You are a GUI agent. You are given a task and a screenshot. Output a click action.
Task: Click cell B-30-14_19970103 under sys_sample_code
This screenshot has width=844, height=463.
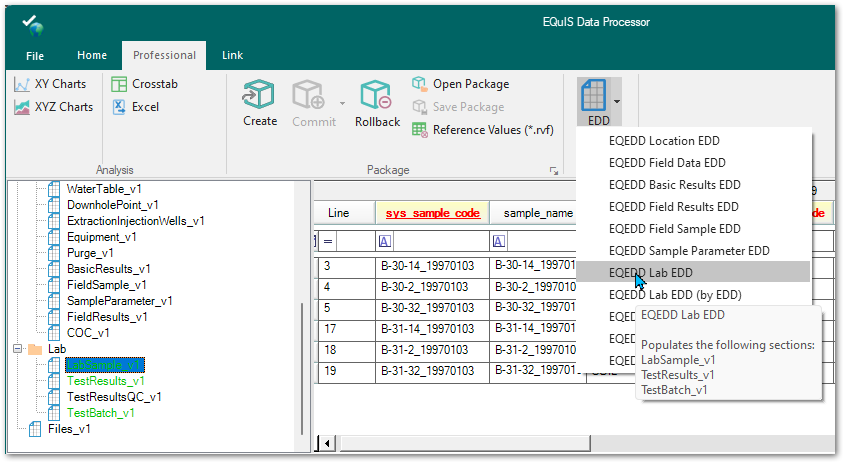432,266
